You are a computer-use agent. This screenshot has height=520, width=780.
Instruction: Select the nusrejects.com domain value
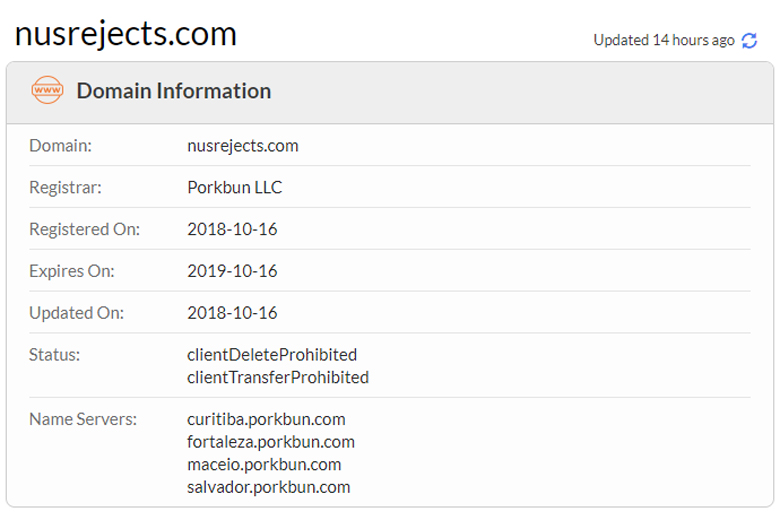point(243,146)
